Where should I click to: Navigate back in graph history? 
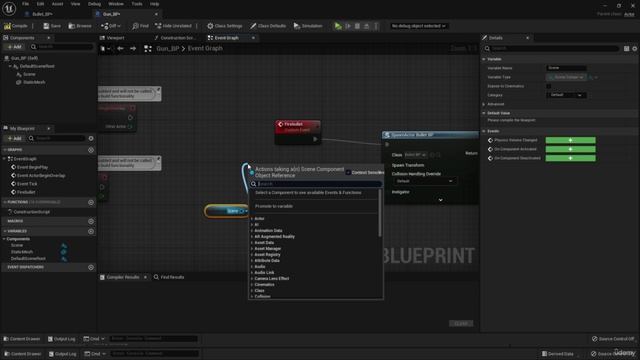tap(120, 49)
